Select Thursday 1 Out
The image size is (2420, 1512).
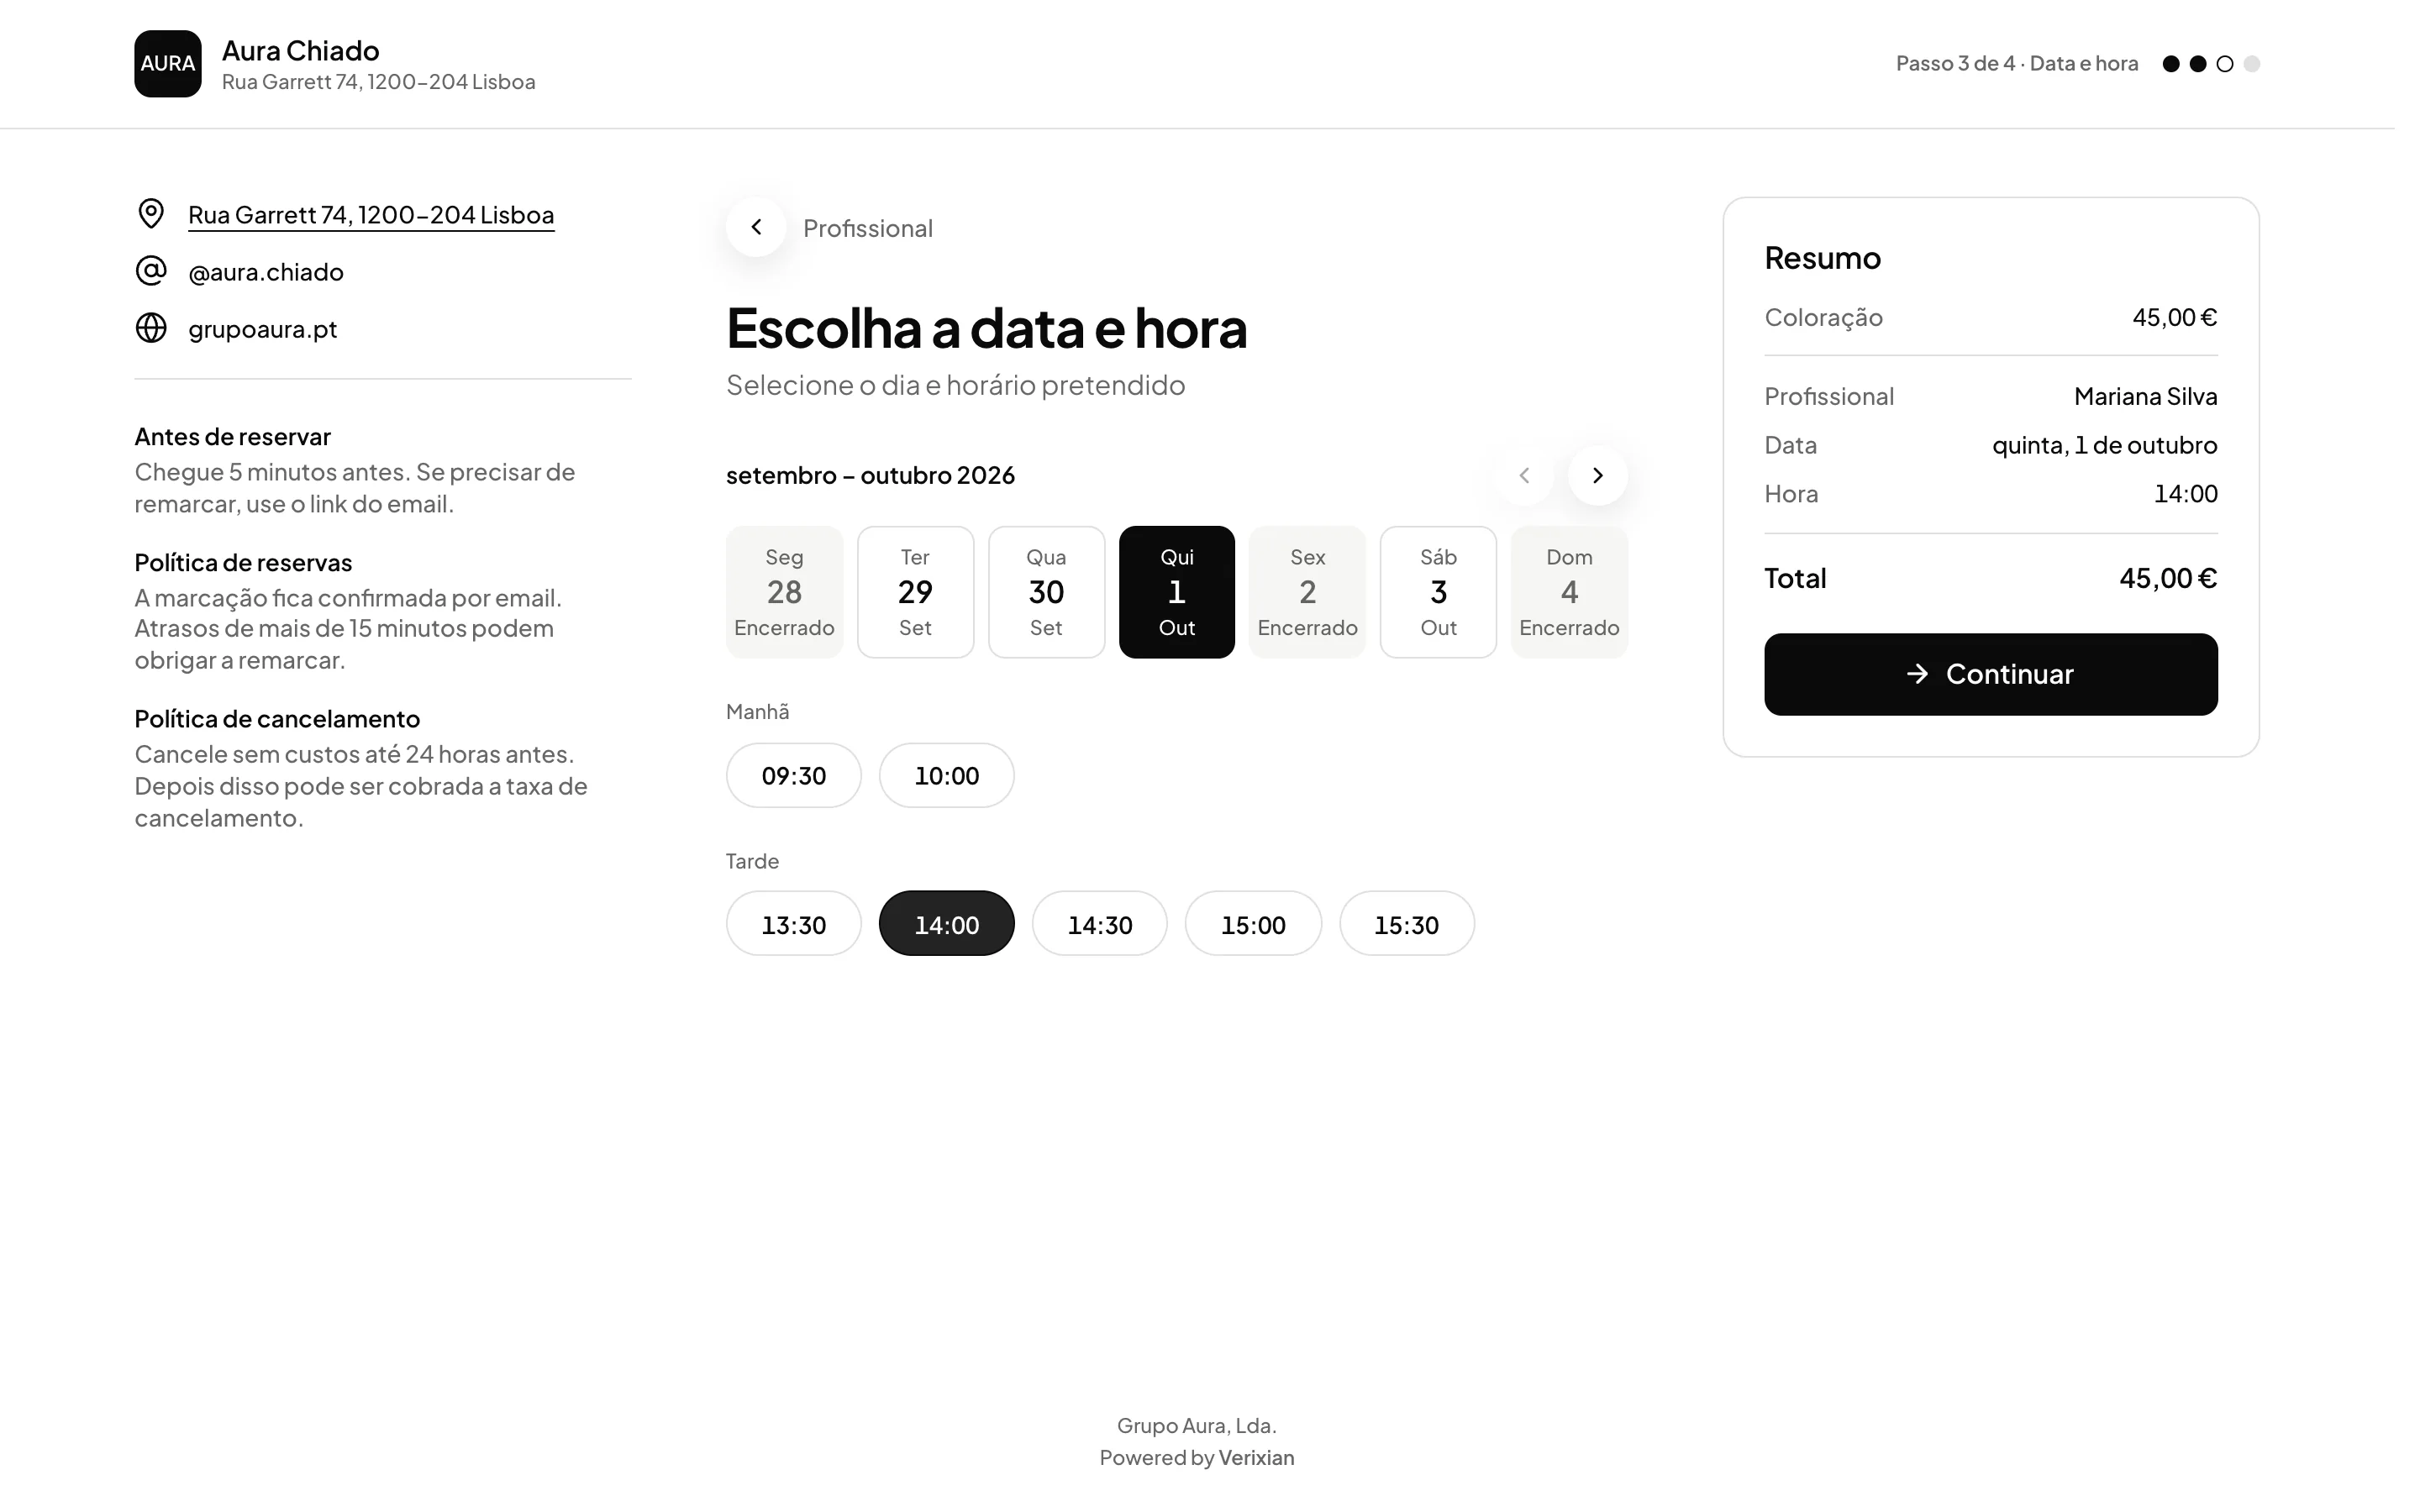pyautogui.click(x=1177, y=592)
